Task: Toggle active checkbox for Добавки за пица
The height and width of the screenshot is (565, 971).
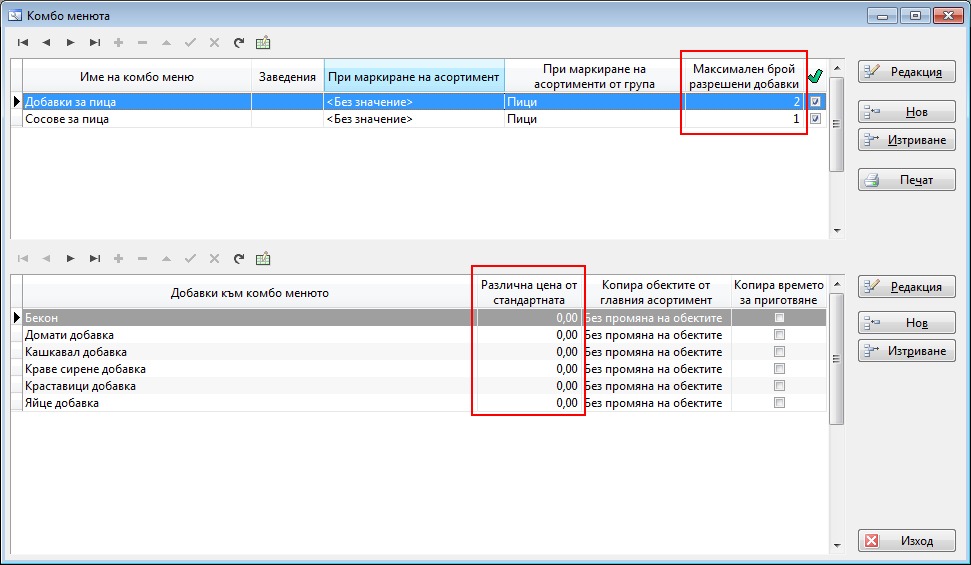Action: click(x=816, y=102)
